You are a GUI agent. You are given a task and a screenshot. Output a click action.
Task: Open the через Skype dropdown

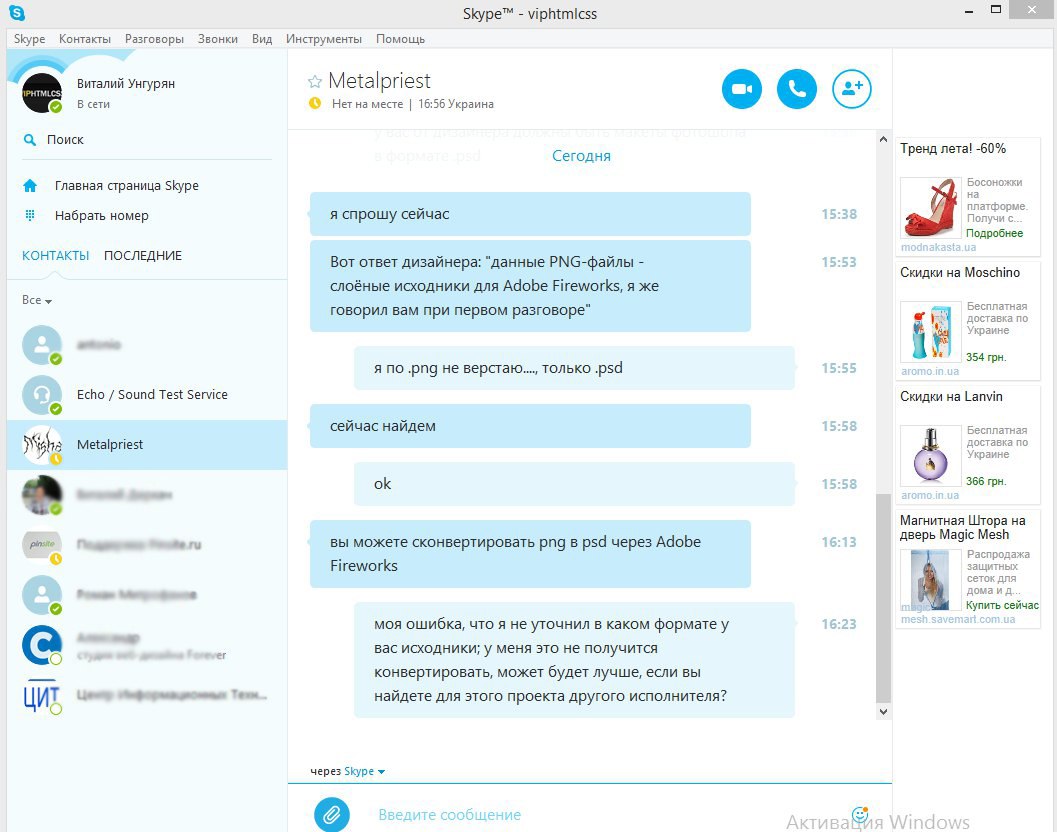(365, 771)
